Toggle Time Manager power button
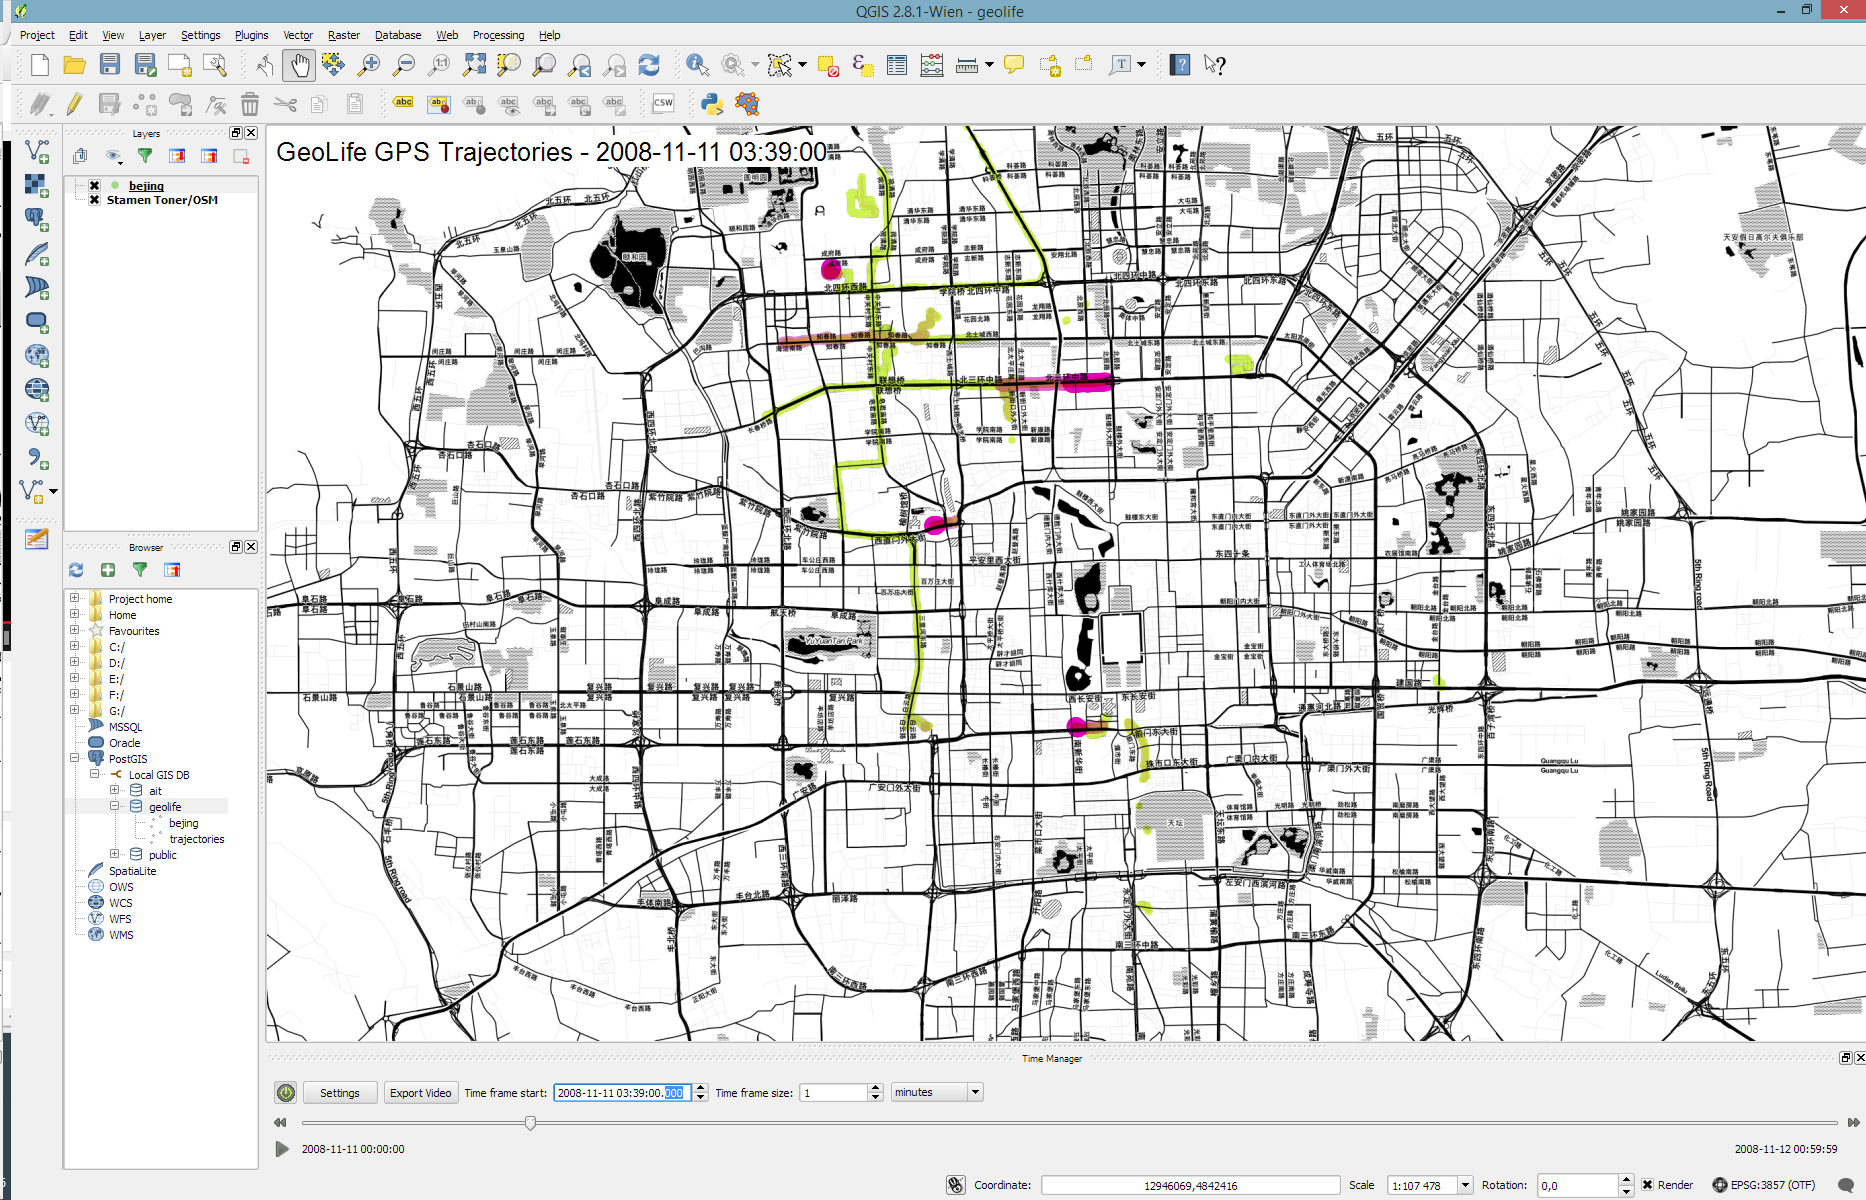Viewport: 1866px width, 1200px height. pos(286,1093)
